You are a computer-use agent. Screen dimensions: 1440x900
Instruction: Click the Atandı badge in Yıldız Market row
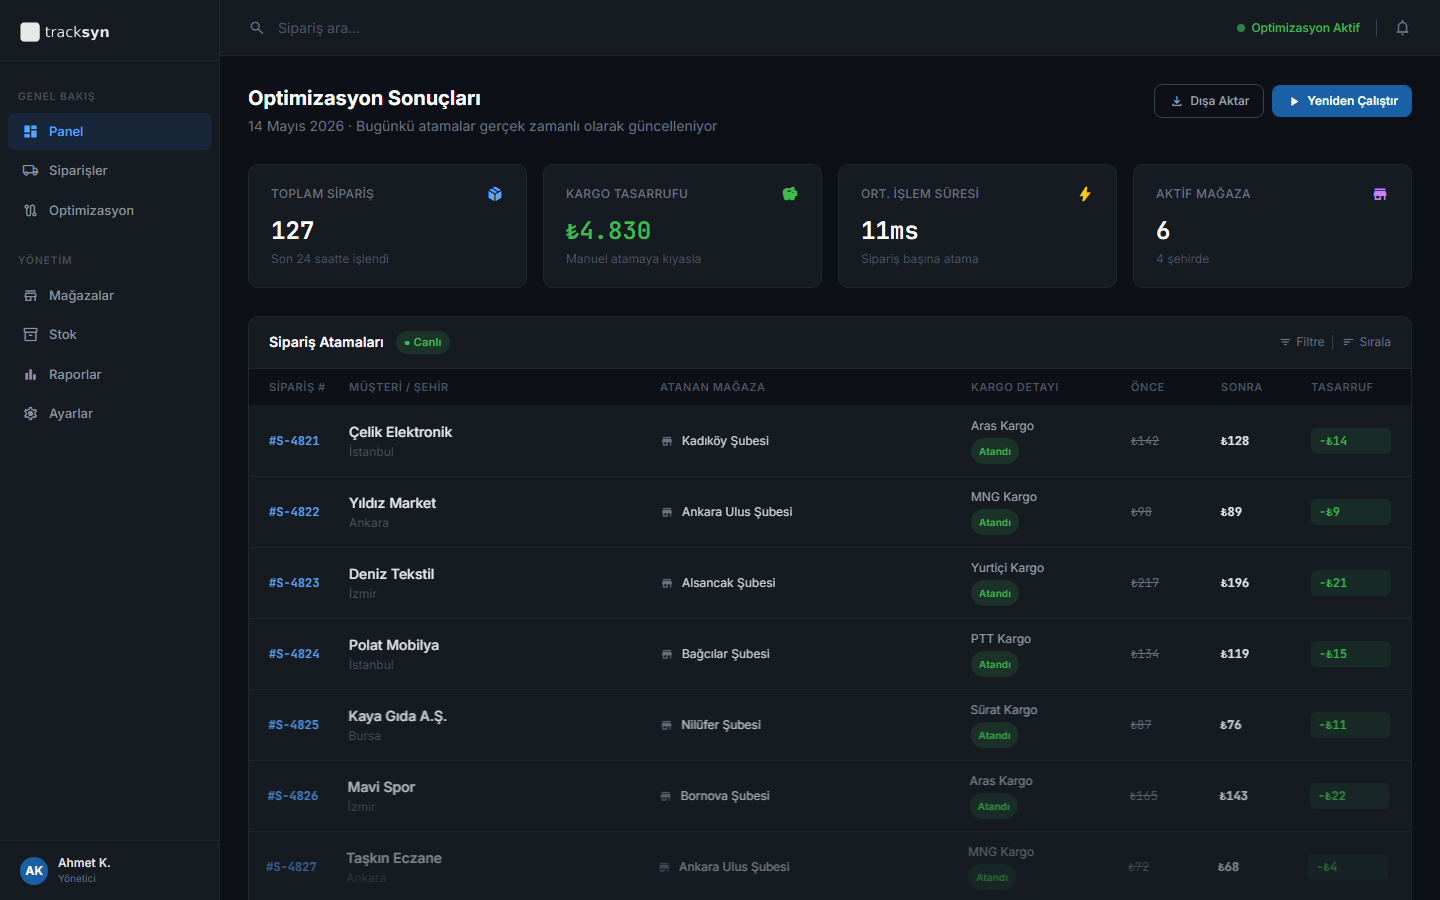pos(995,523)
